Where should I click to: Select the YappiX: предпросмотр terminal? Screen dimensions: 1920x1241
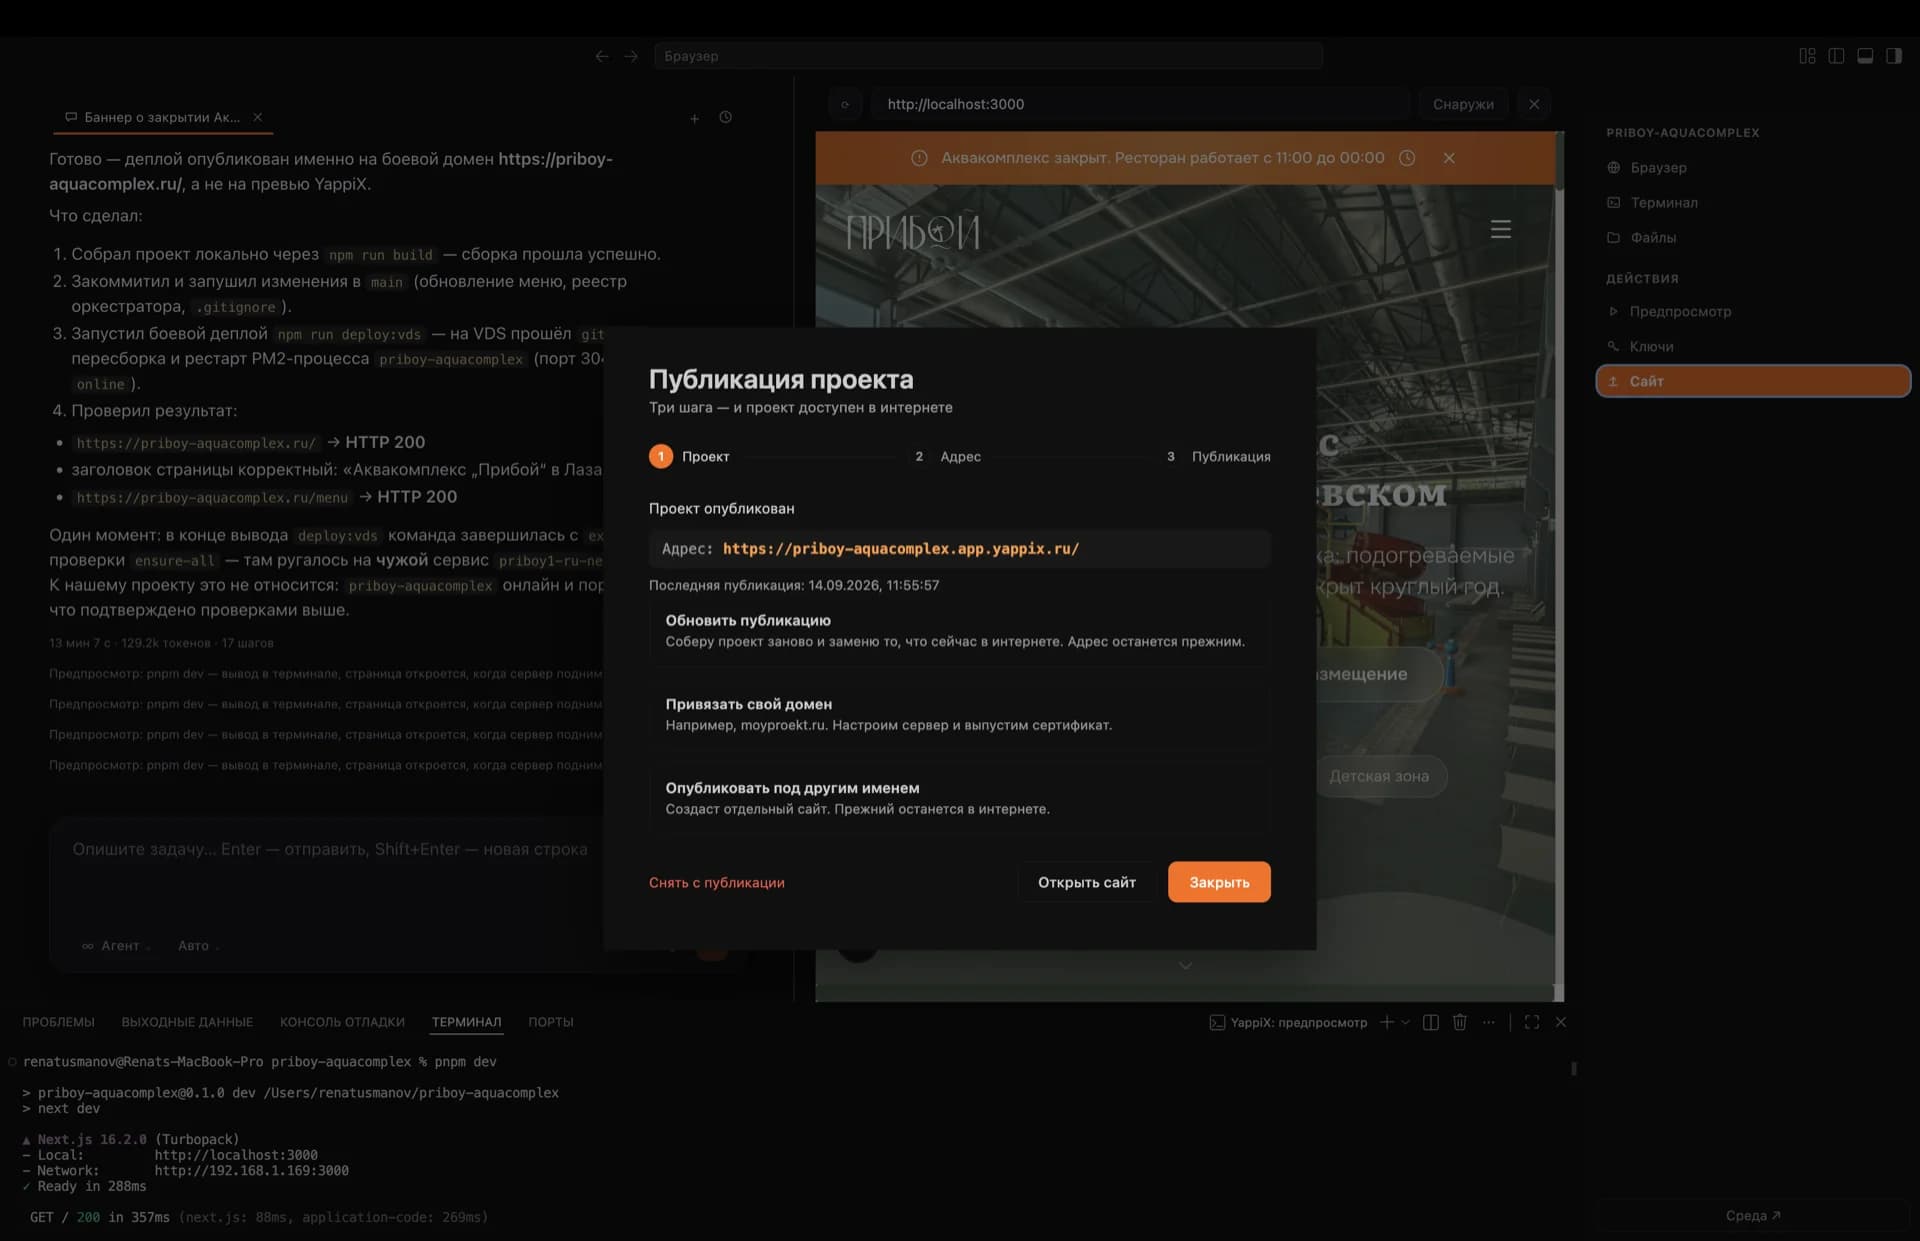[x=1288, y=1022]
